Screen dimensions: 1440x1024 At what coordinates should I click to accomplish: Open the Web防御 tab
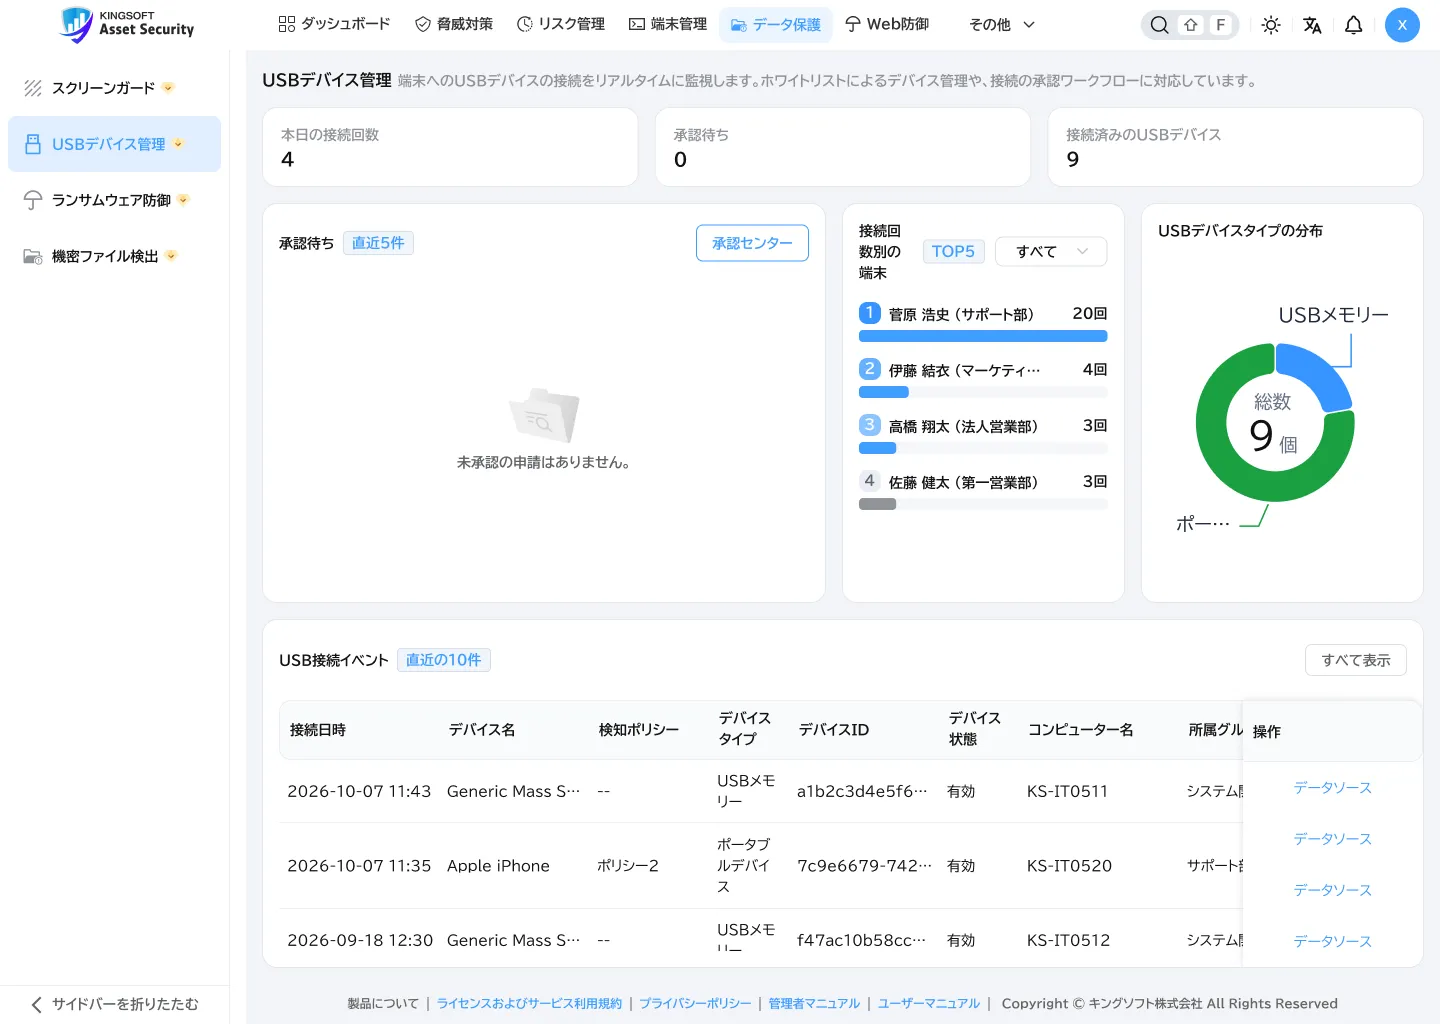tap(887, 24)
